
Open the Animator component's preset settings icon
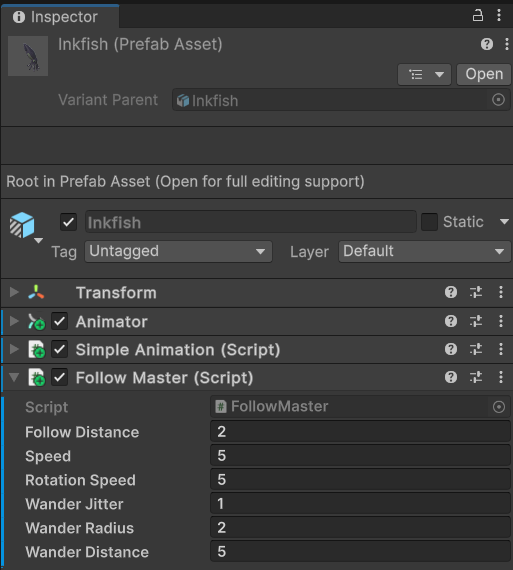476,321
